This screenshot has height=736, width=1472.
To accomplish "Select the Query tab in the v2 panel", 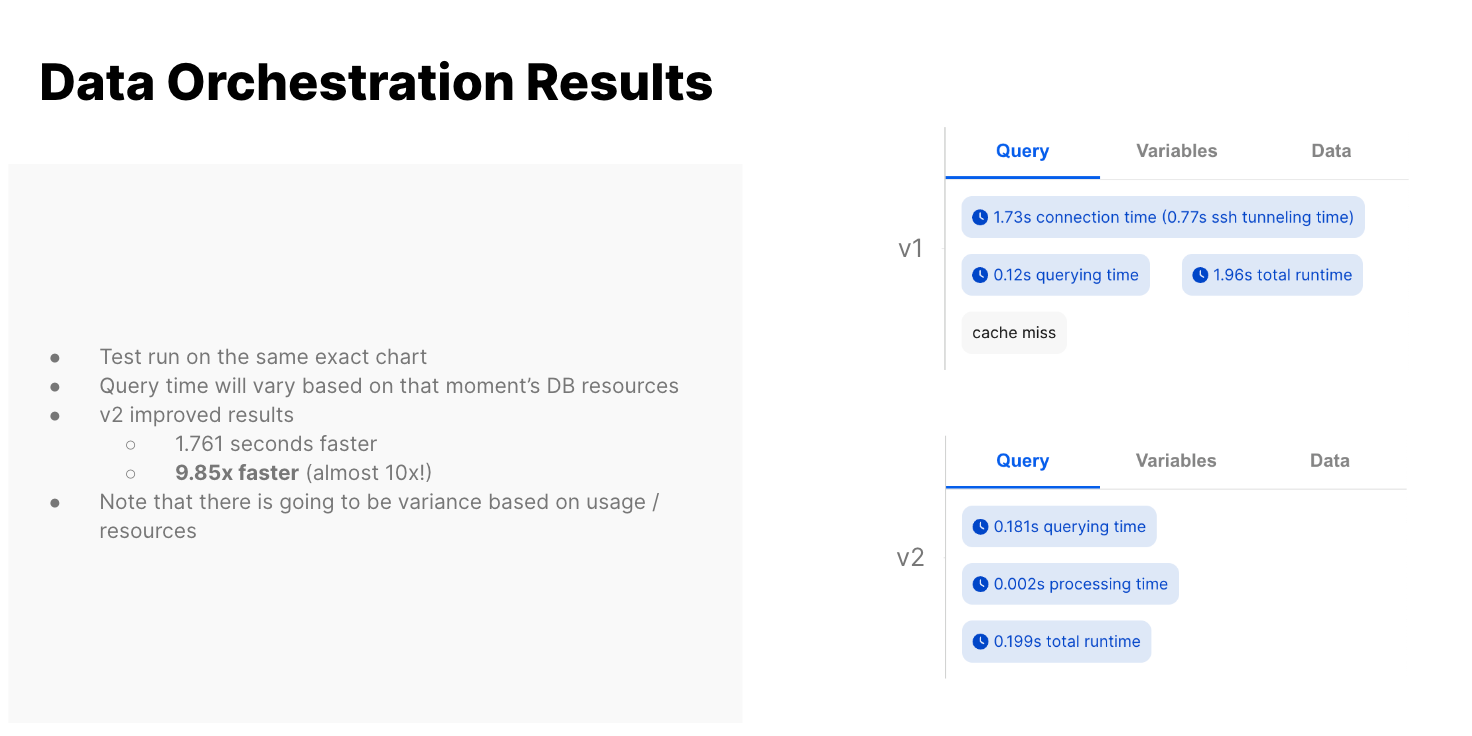I will (x=1022, y=460).
